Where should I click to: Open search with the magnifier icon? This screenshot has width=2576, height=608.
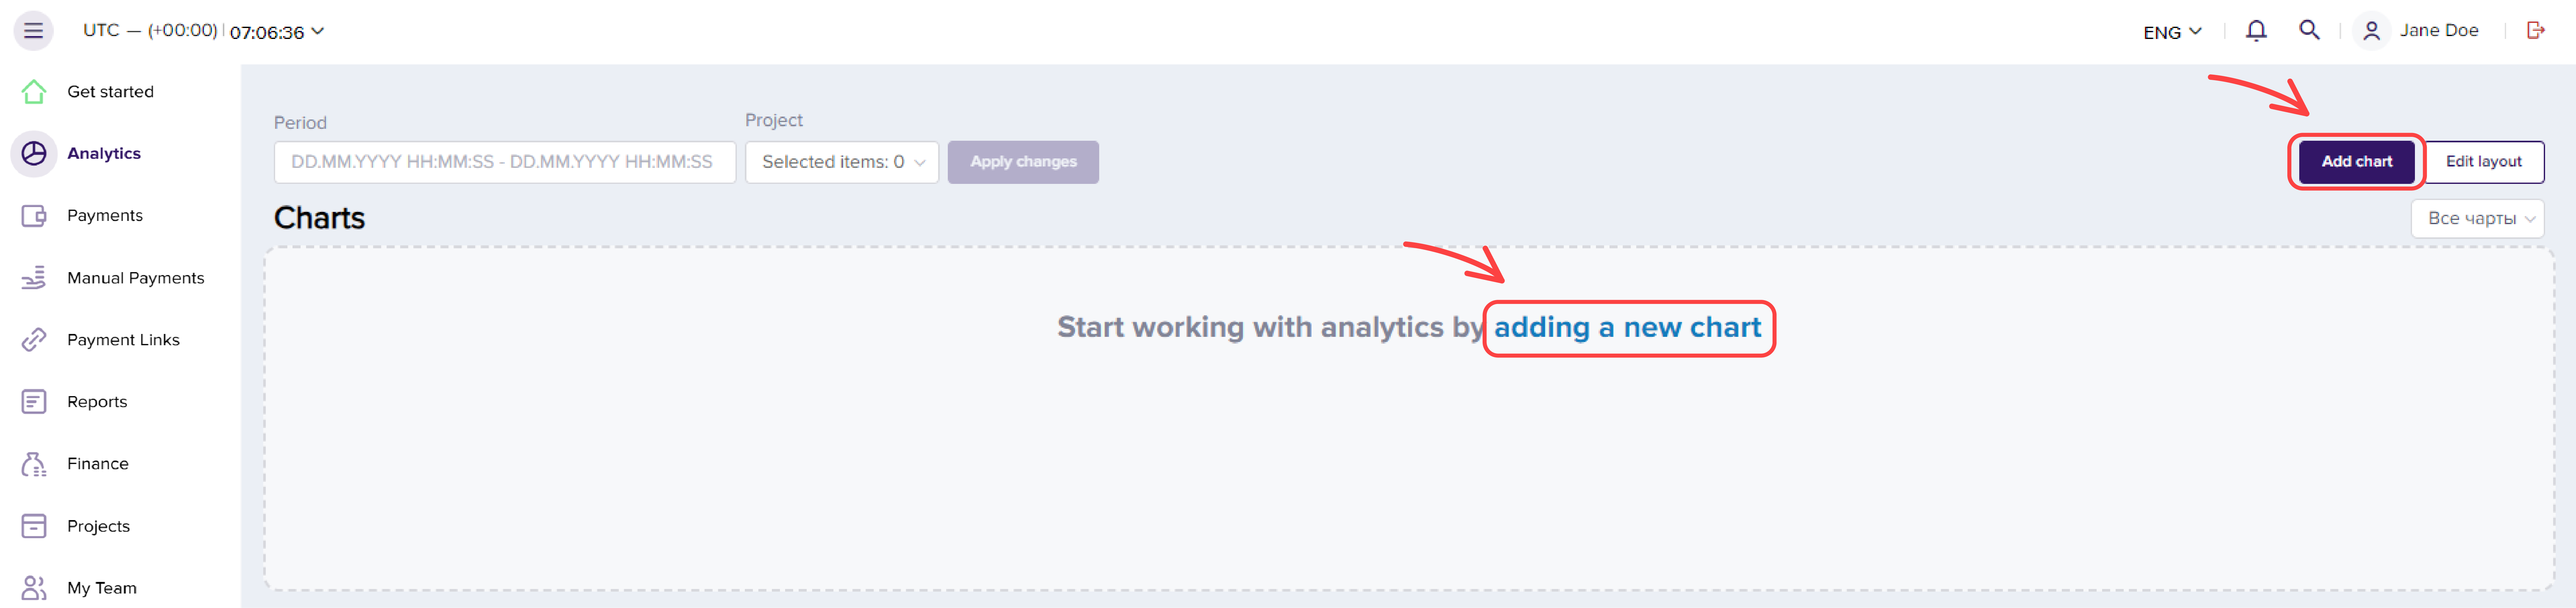tap(2309, 30)
